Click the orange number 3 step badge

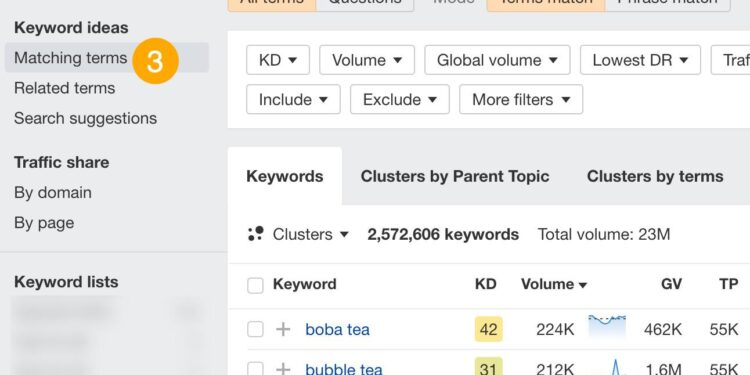[155, 61]
